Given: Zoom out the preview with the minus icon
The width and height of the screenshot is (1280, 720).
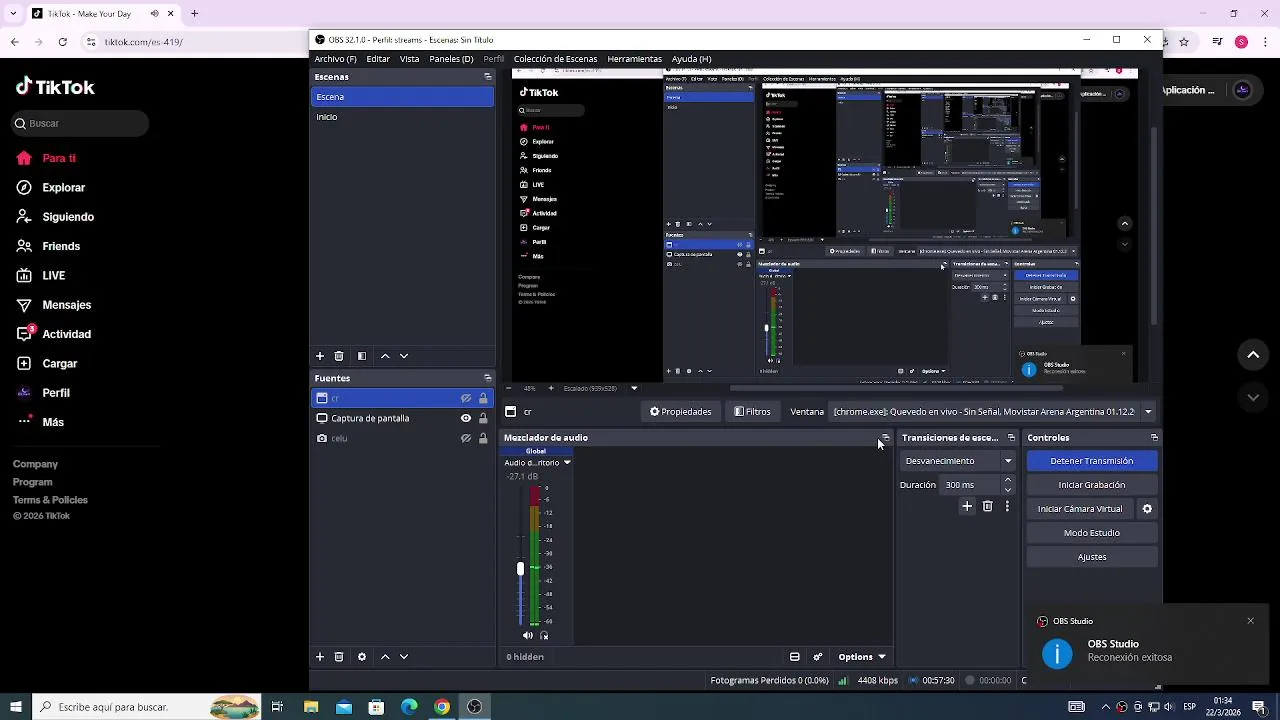Looking at the screenshot, I should 509,388.
